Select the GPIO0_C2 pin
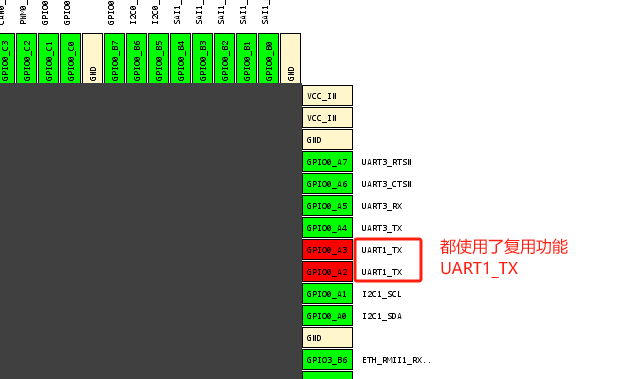This screenshot has width=635, height=379. coord(27,58)
